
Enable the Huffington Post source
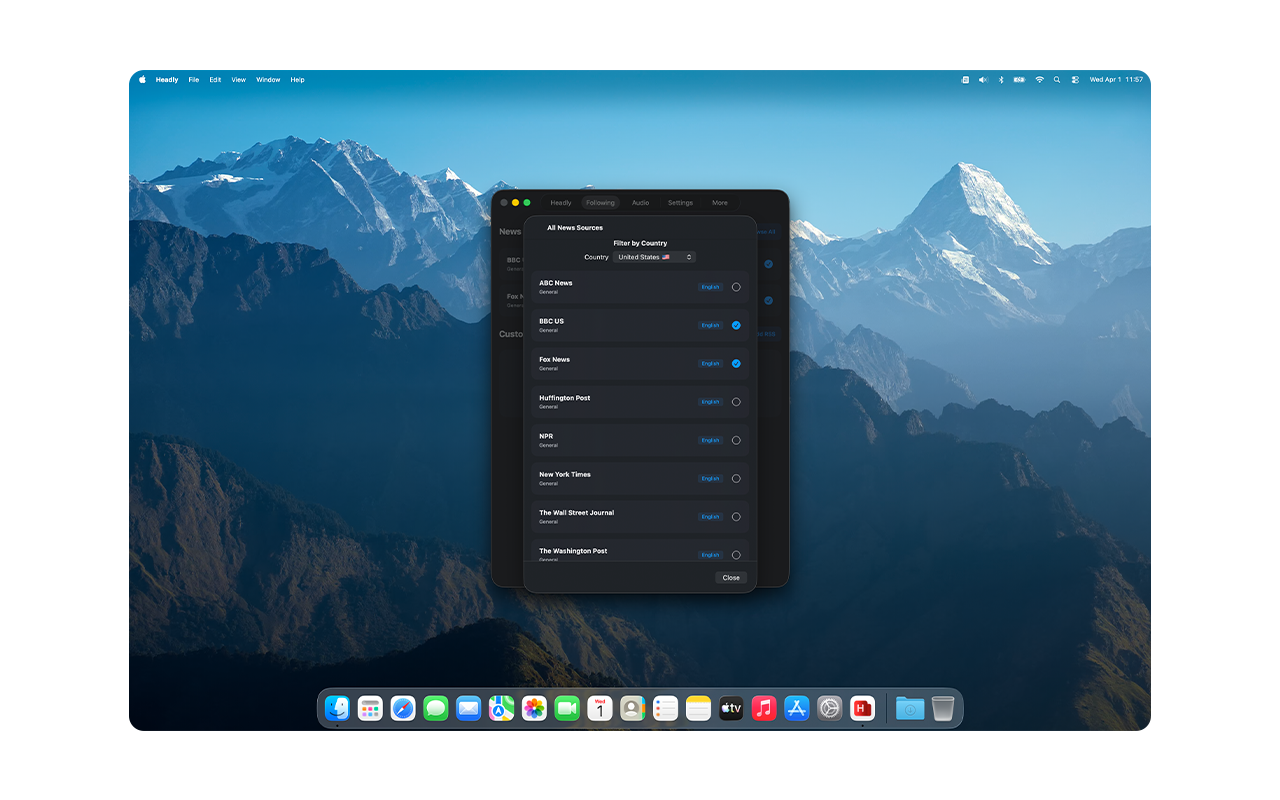pyautogui.click(x=736, y=402)
